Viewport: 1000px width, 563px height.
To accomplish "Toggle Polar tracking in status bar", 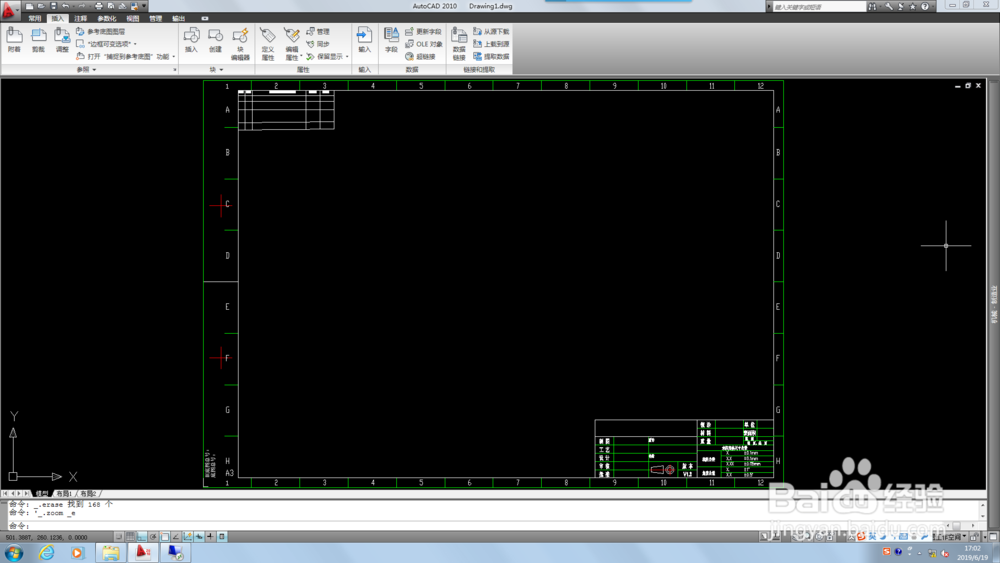I will pos(153,537).
